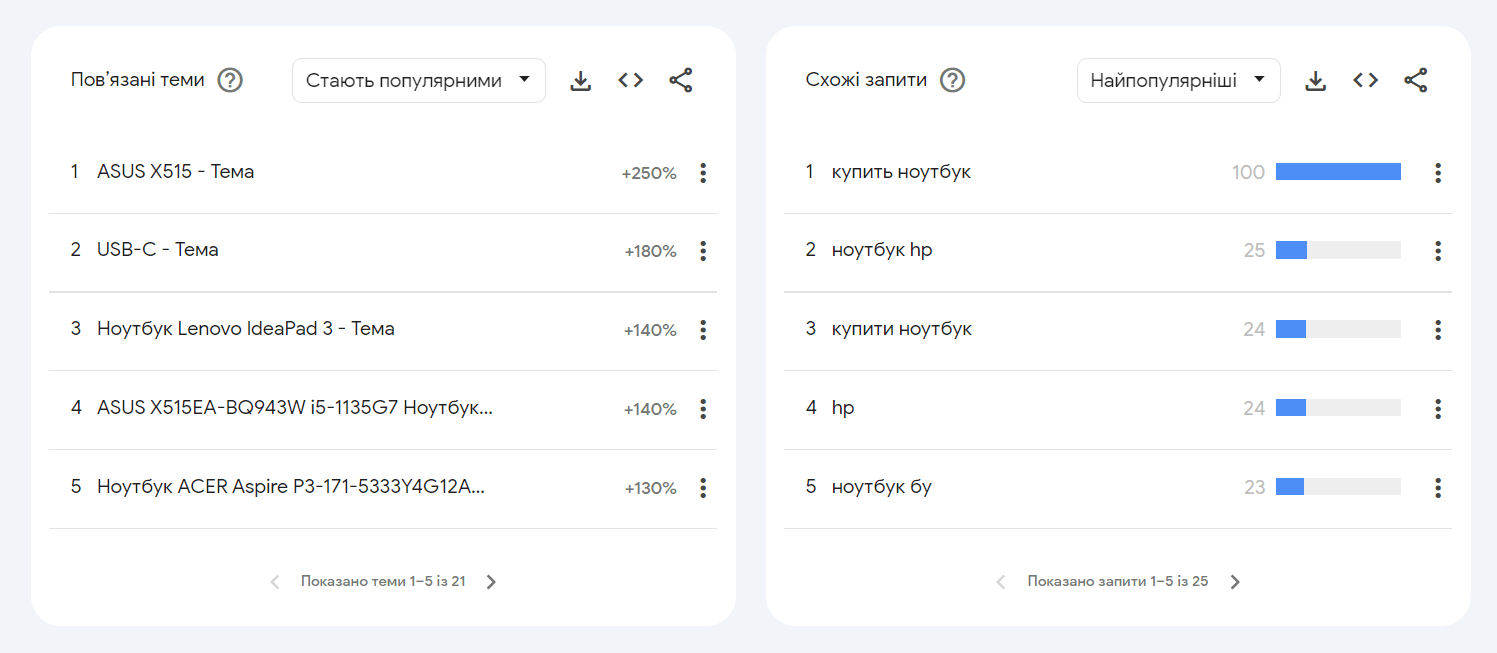Download Схожі запити data as CSV
Screen dimensions: 1497x653
(x=1316, y=81)
